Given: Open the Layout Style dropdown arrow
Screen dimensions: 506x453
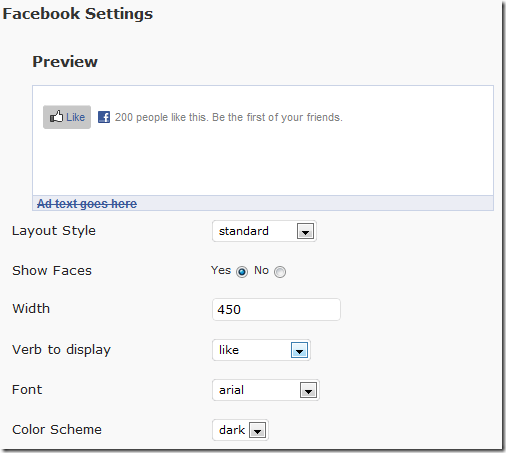Looking at the screenshot, I should click(x=305, y=231).
